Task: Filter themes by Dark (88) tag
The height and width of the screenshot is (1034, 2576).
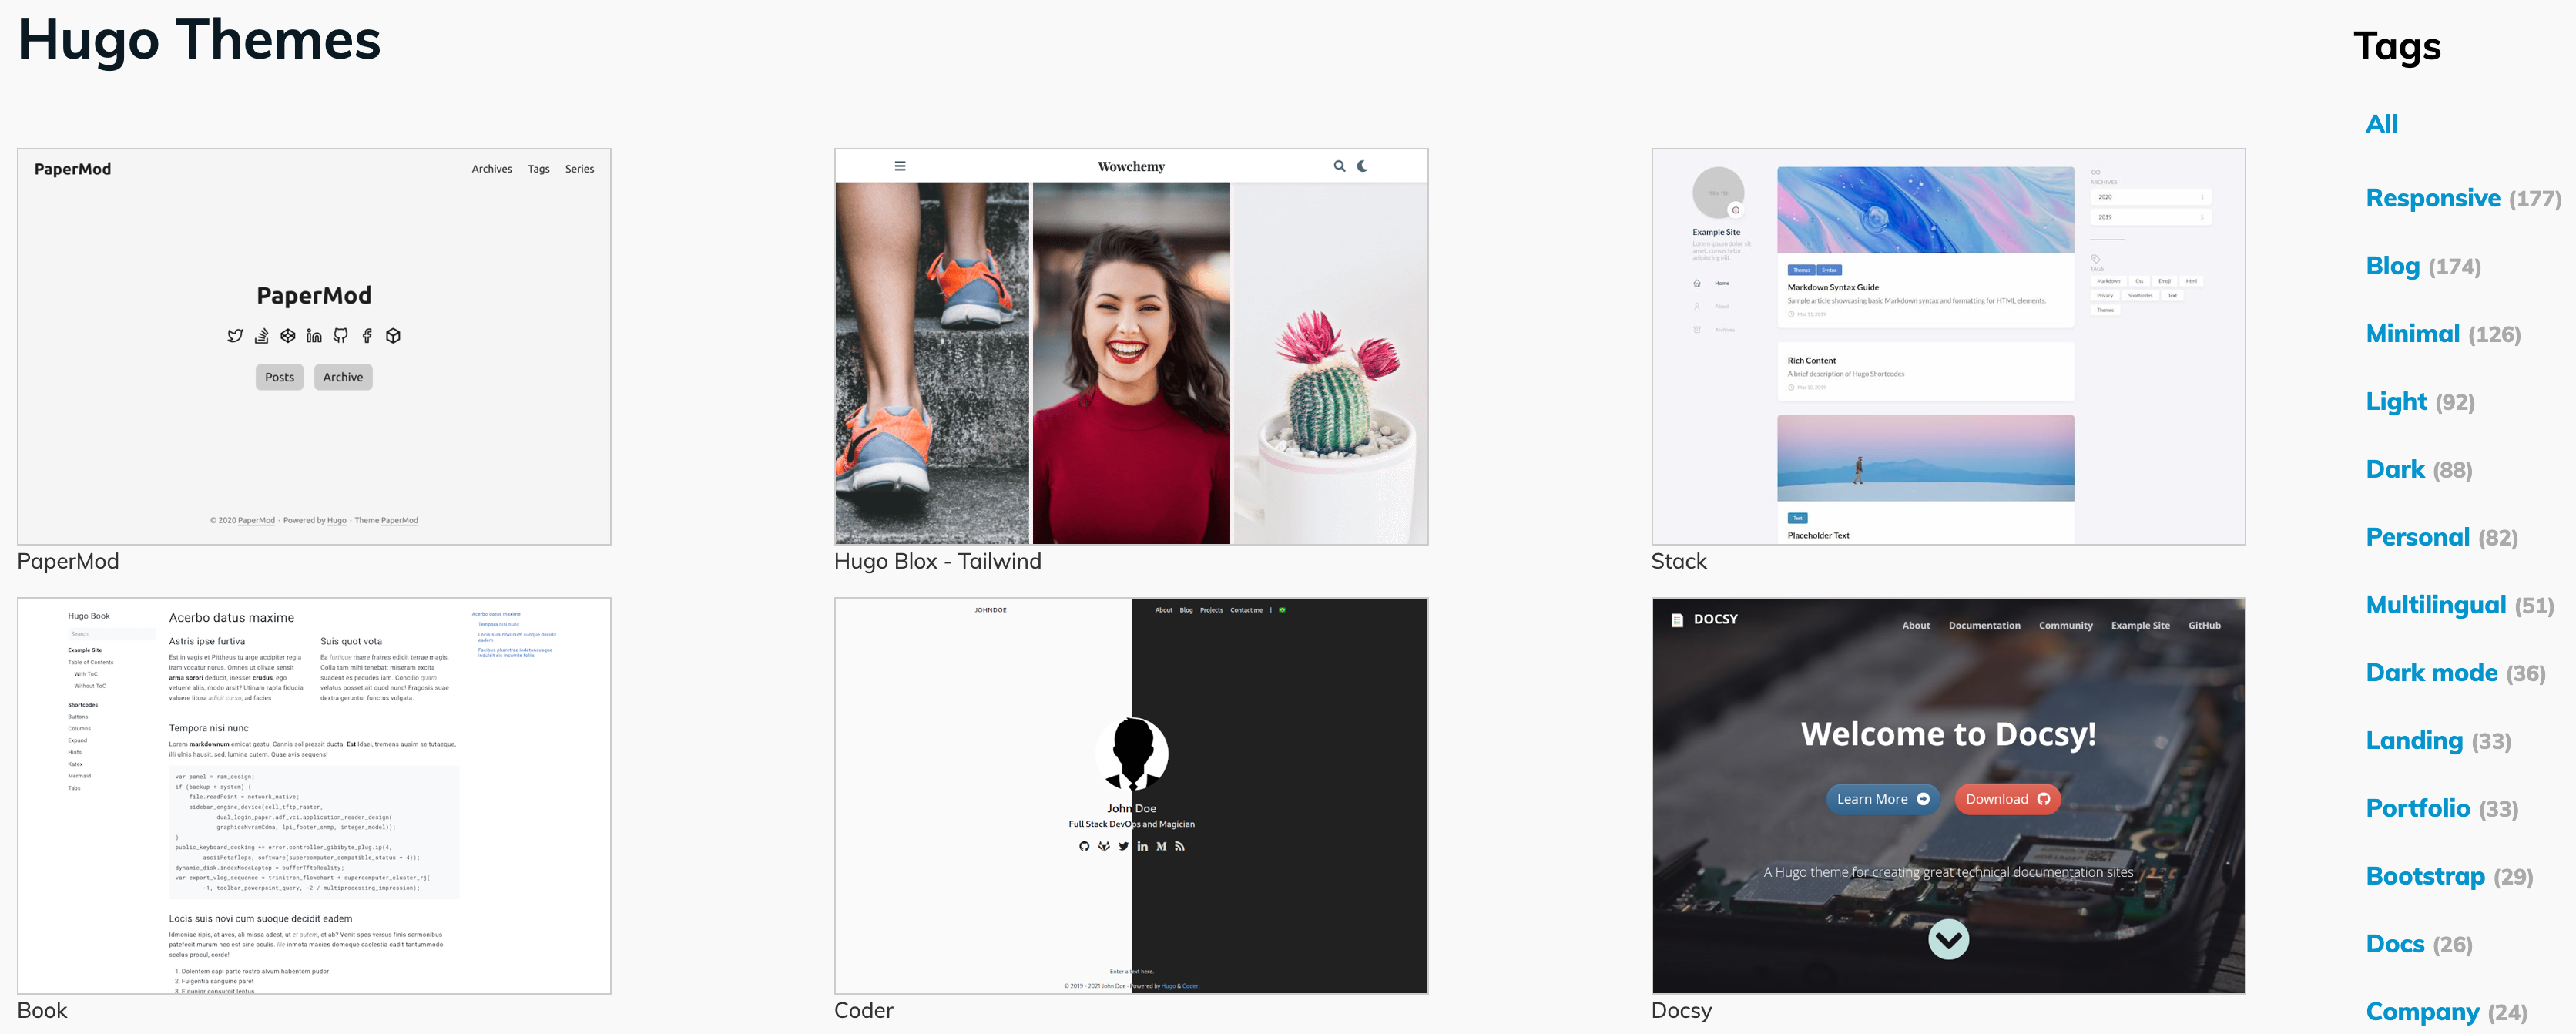Action: tap(2419, 469)
